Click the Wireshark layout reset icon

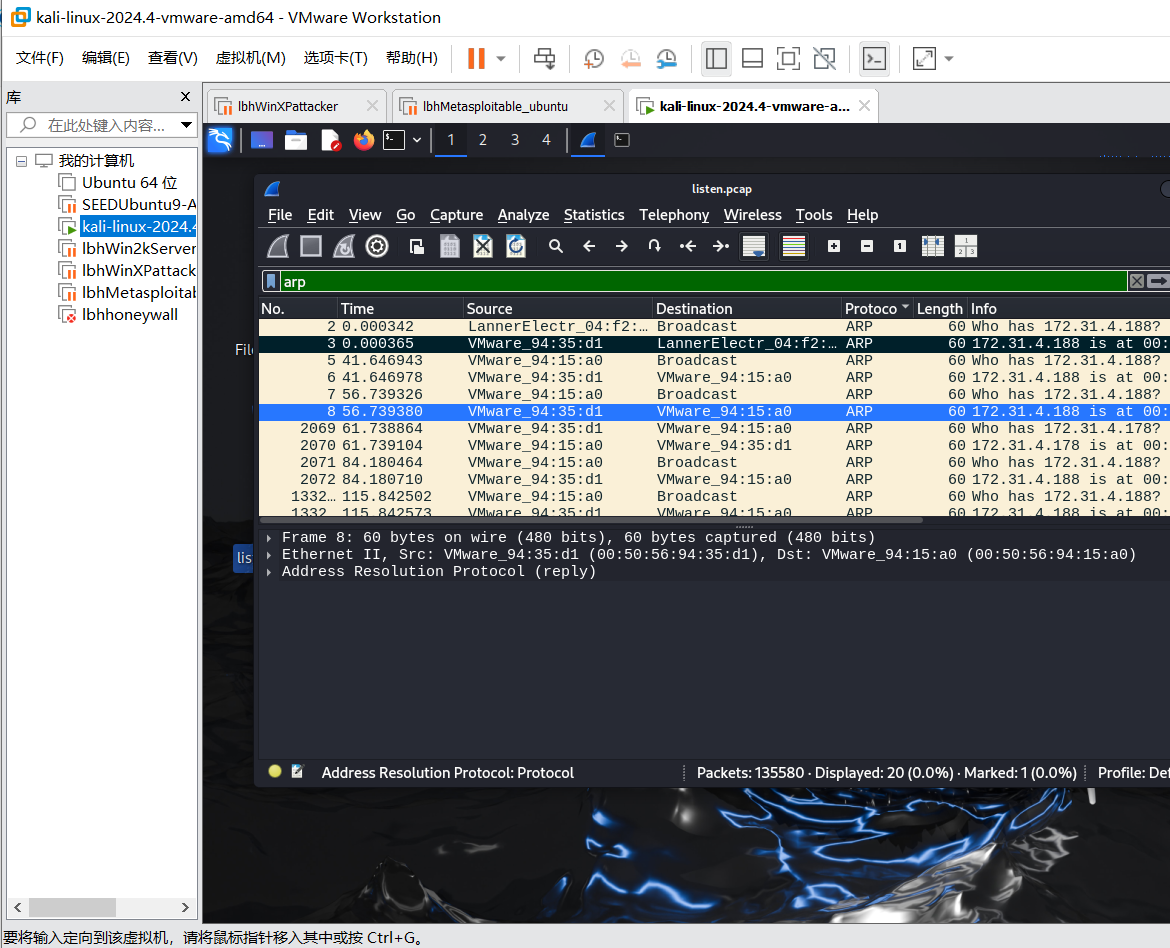click(x=966, y=246)
